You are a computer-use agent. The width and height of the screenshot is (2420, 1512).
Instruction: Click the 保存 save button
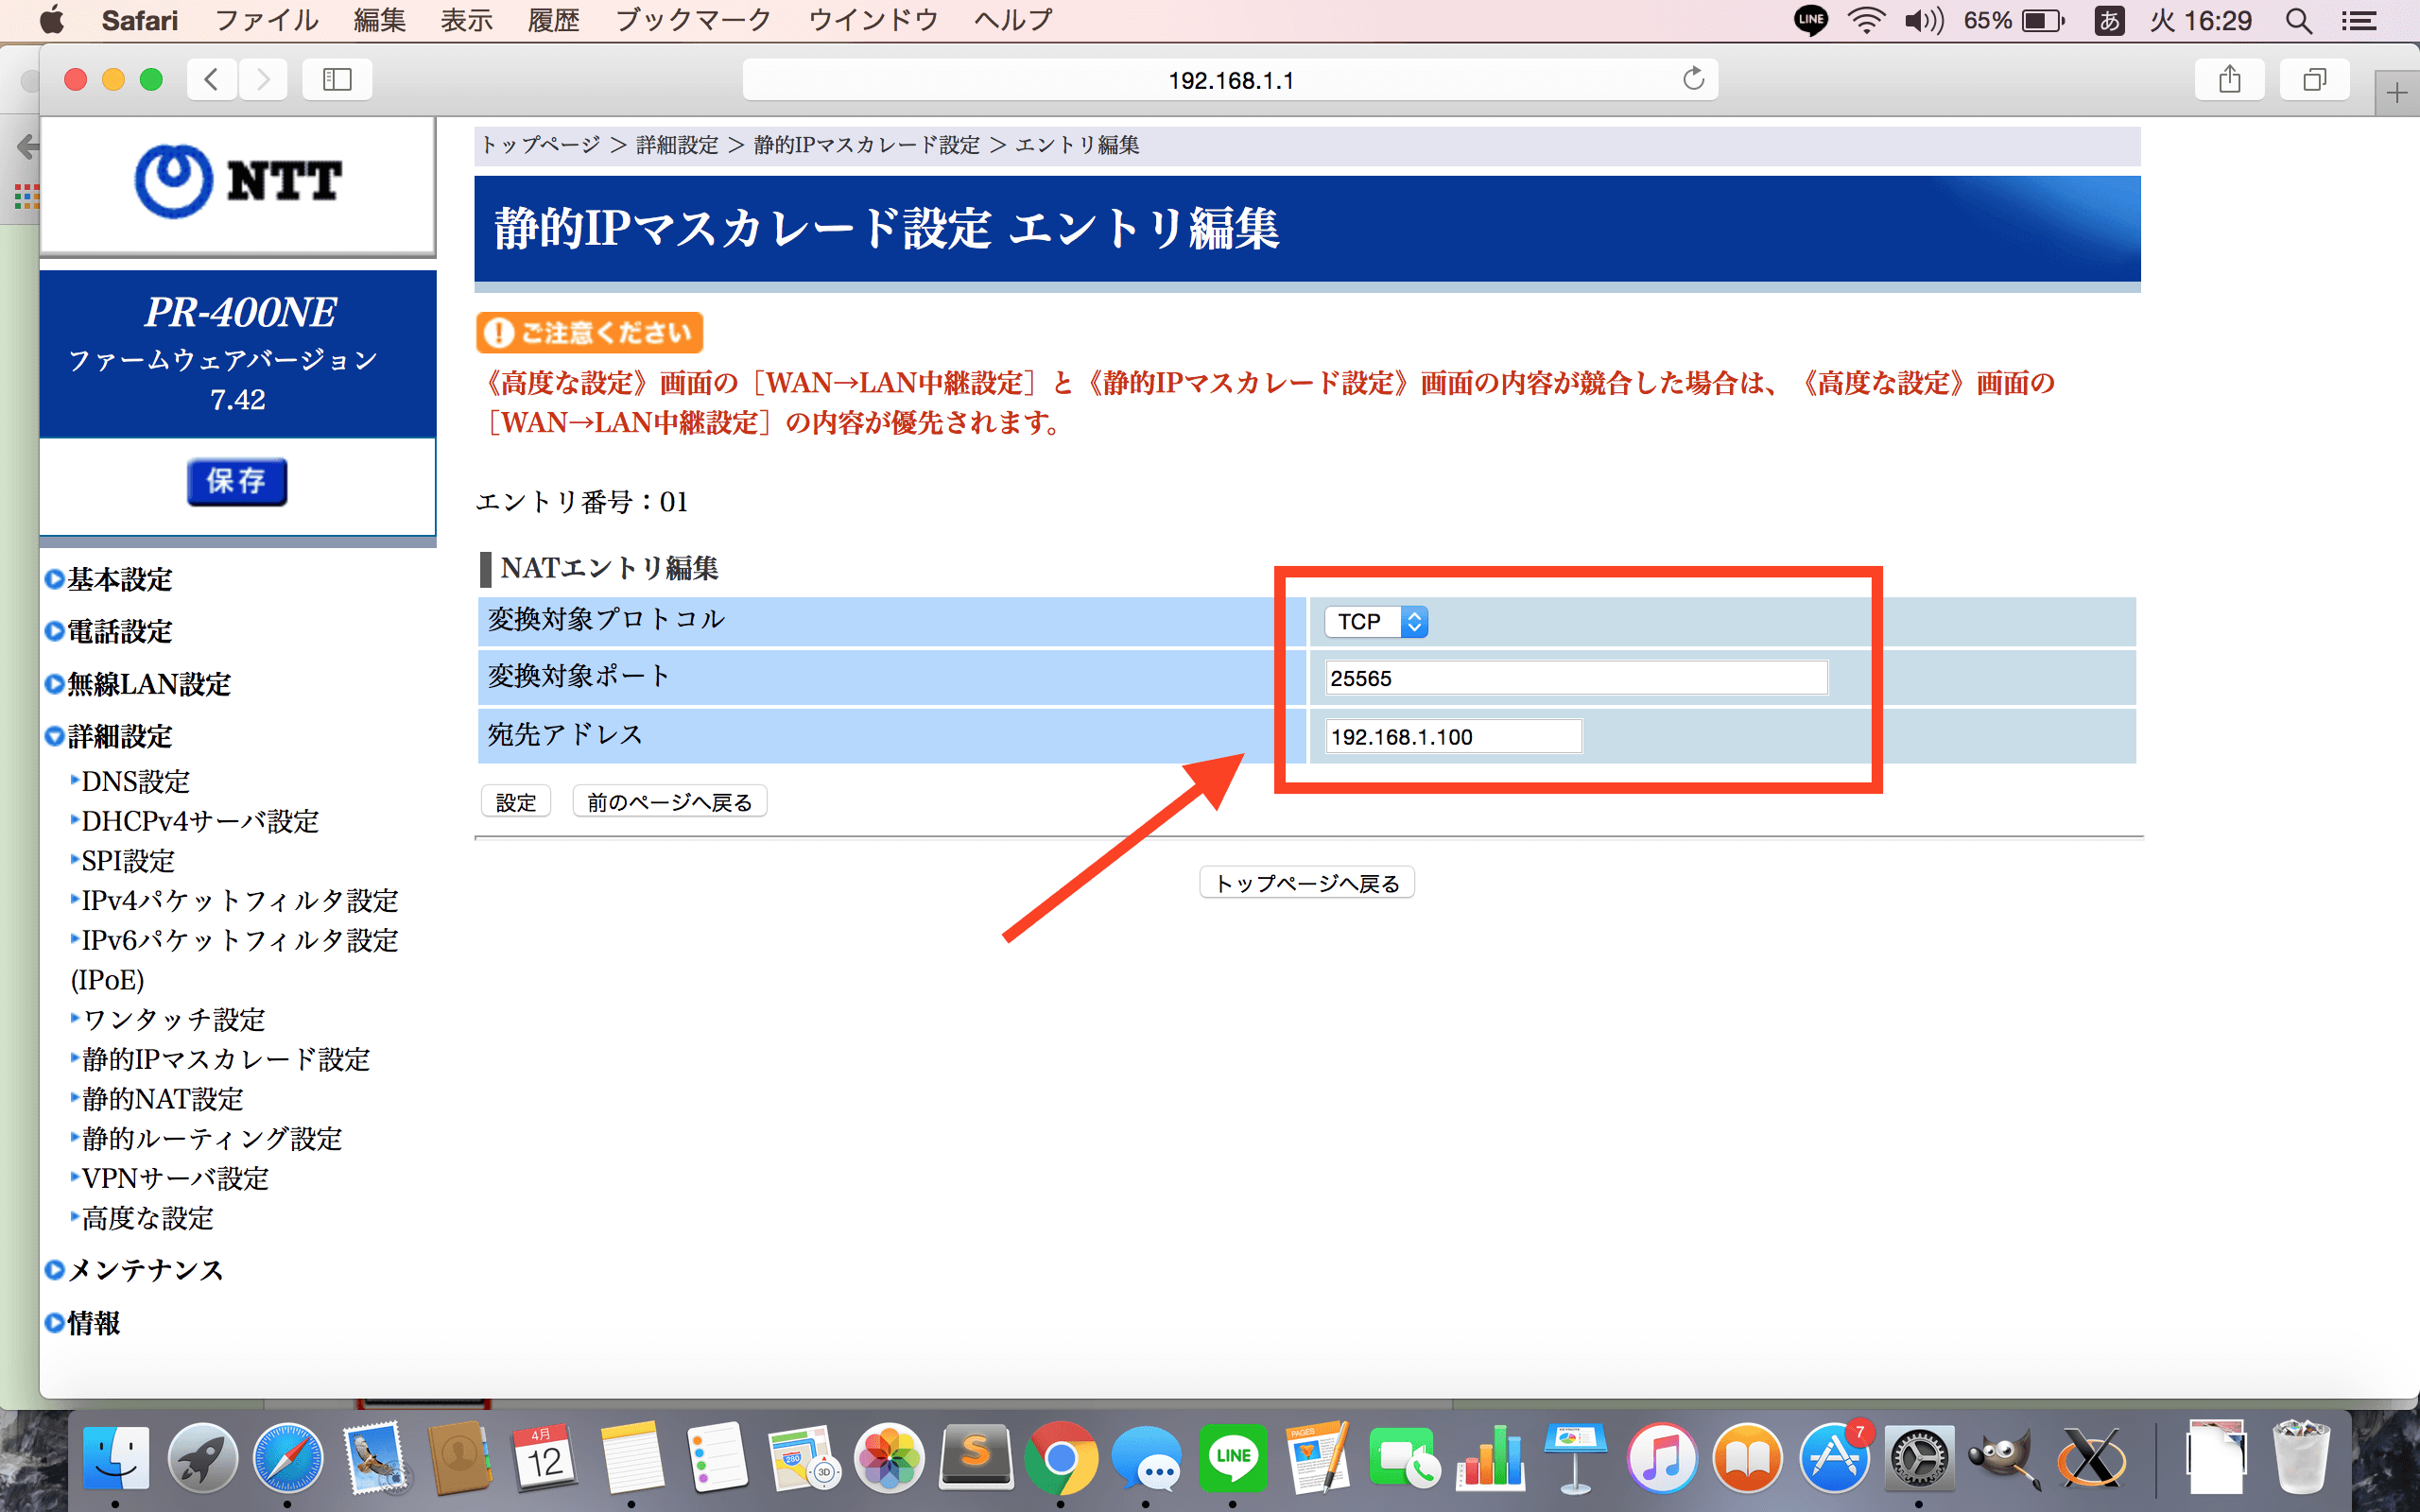(236, 481)
